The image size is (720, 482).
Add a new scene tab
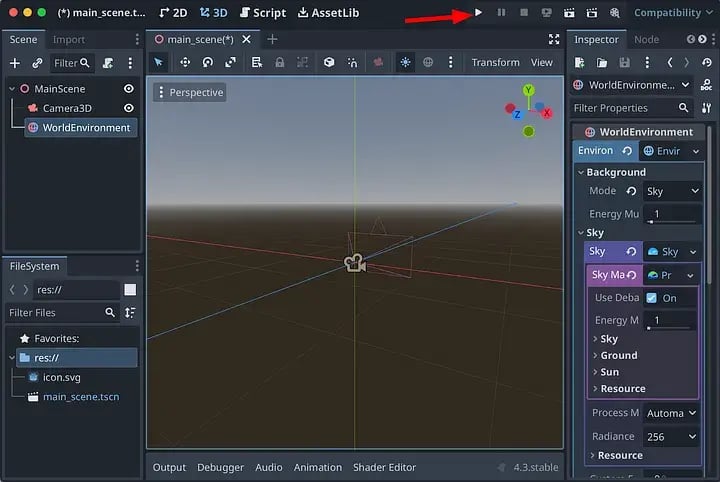pyautogui.click(x=272, y=39)
